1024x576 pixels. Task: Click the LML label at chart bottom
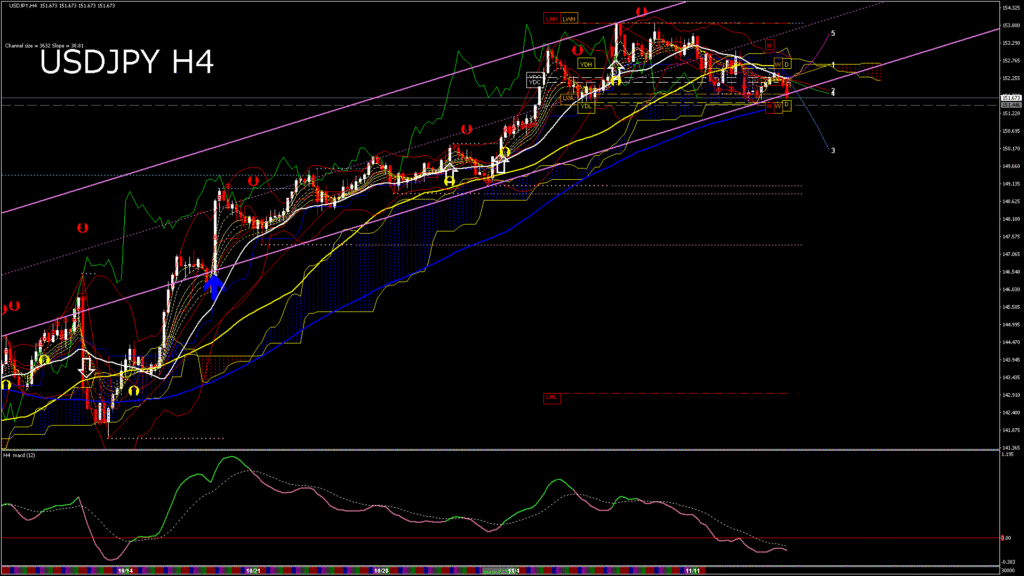tap(551, 397)
